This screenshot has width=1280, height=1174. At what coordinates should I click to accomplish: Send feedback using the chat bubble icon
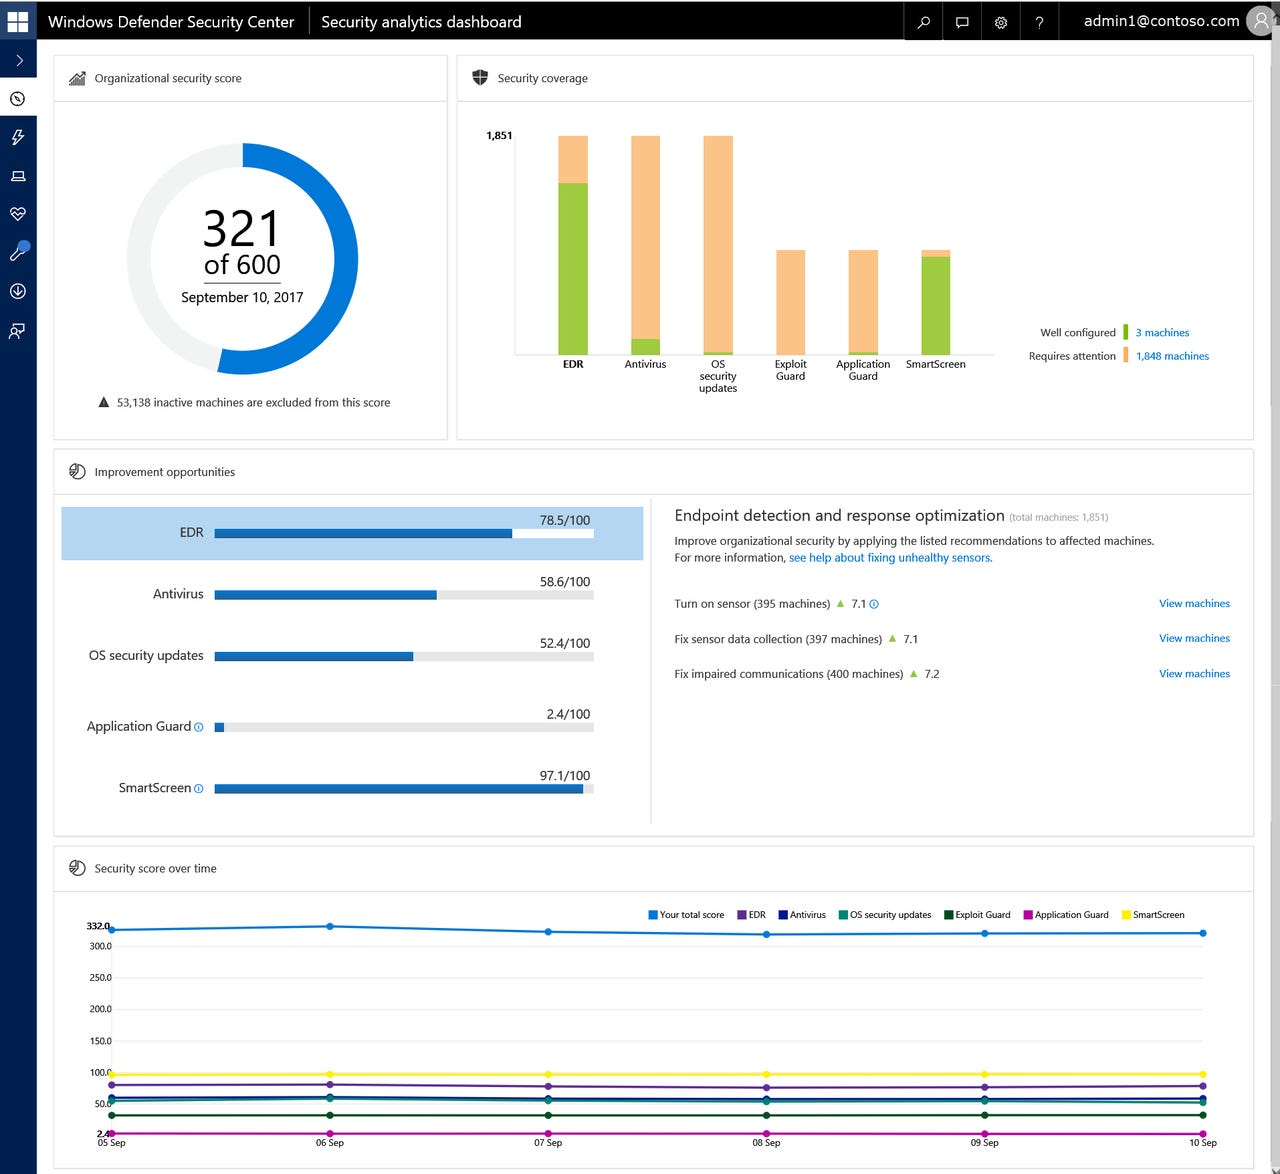[x=961, y=21]
